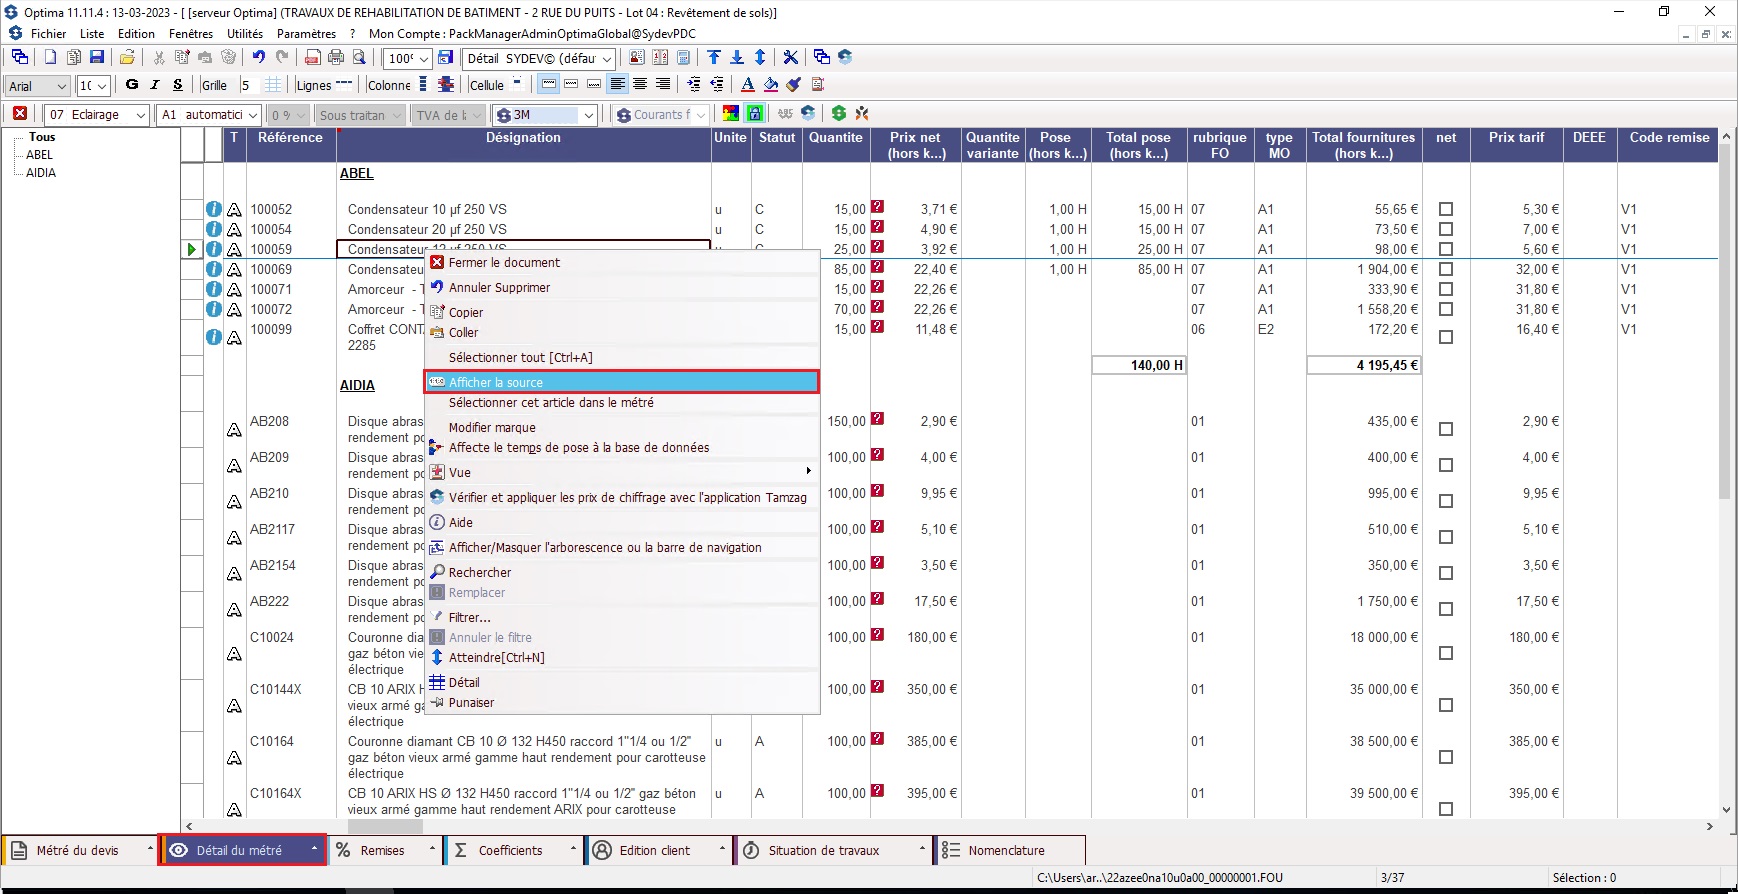This screenshot has width=1738, height=894.
Task: Click the paintbrush format painter icon
Action: click(794, 85)
